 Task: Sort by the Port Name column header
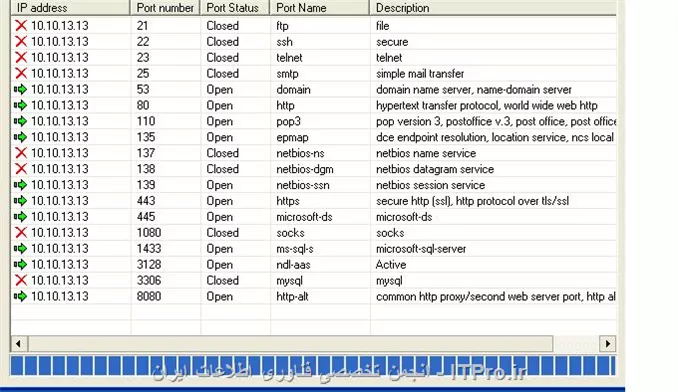click(320, 8)
